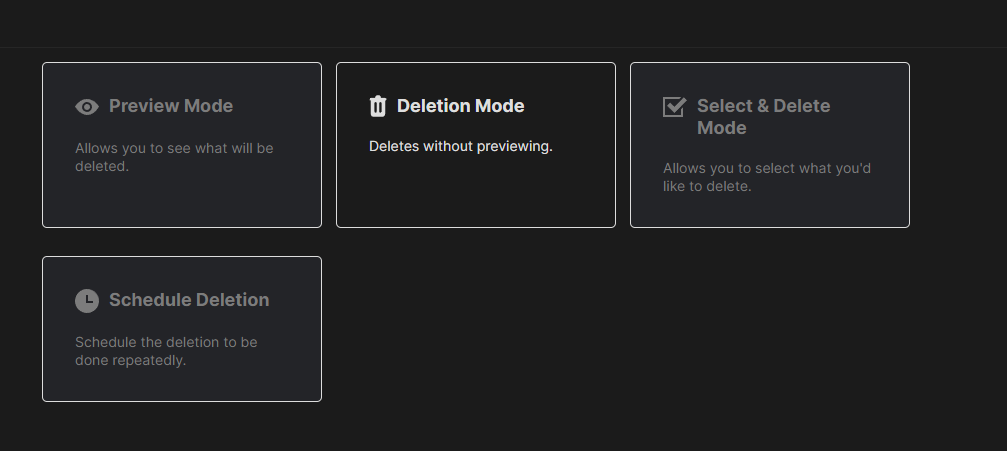The width and height of the screenshot is (1007, 451).
Task: Click the "Preview Mode" heading text
Action: pos(171,106)
